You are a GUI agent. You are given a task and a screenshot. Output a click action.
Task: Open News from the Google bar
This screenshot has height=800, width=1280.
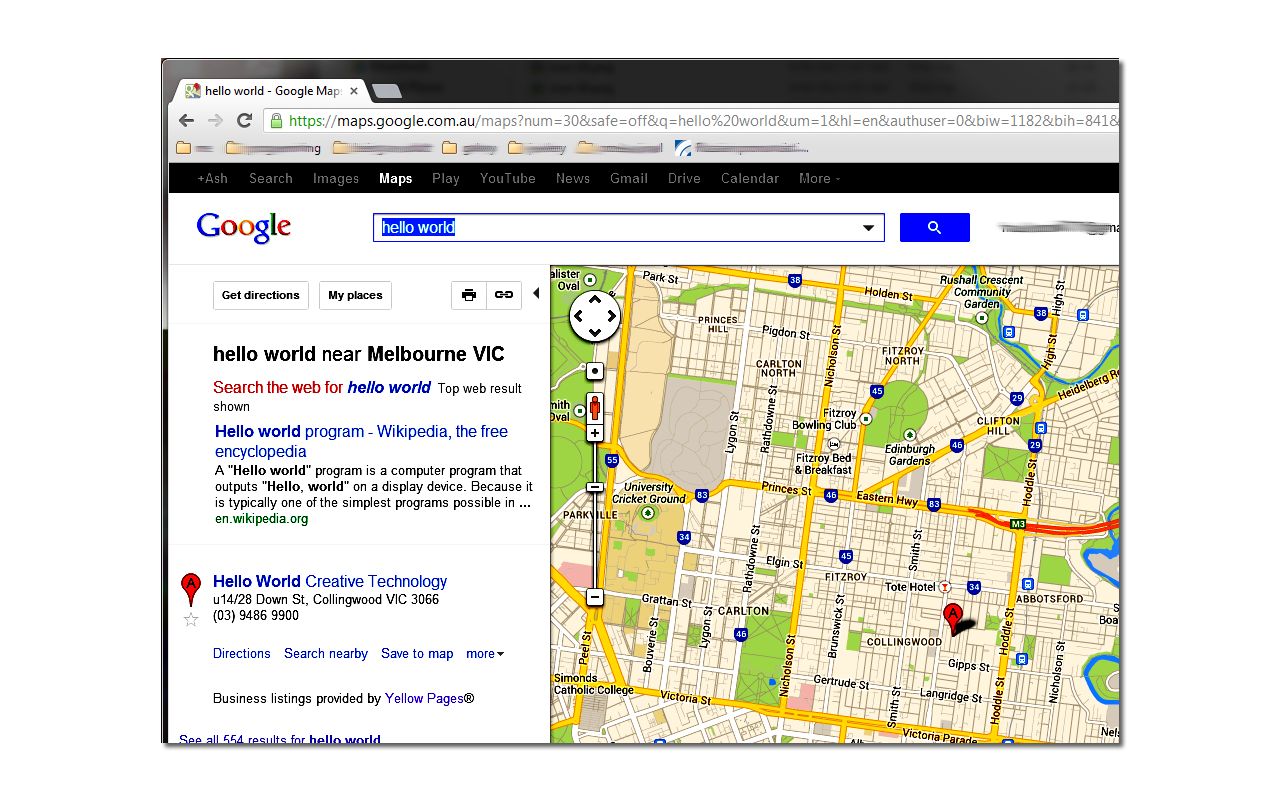tap(573, 178)
